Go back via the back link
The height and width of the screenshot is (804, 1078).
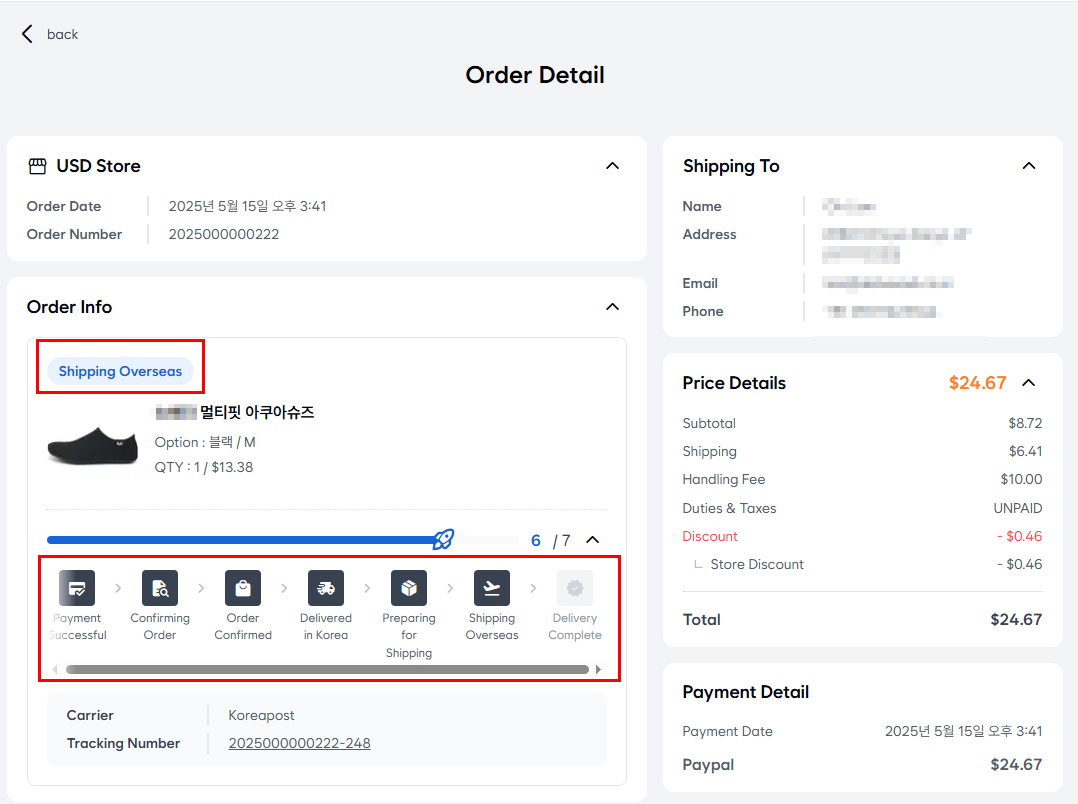coord(62,34)
